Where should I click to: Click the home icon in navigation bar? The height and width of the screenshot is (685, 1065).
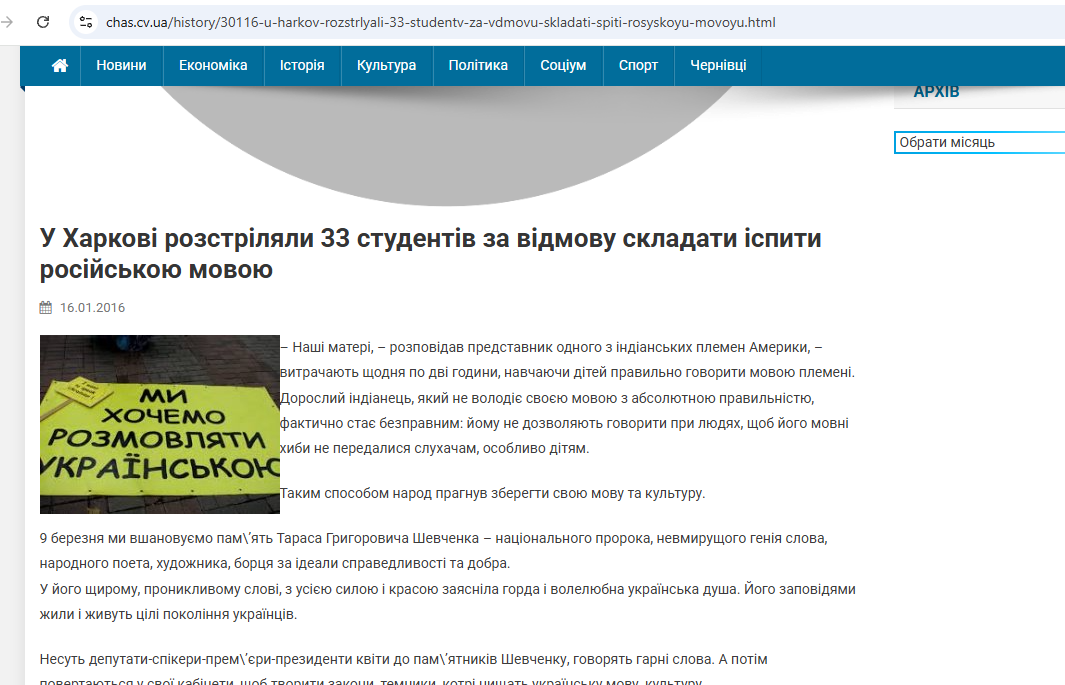[60, 65]
